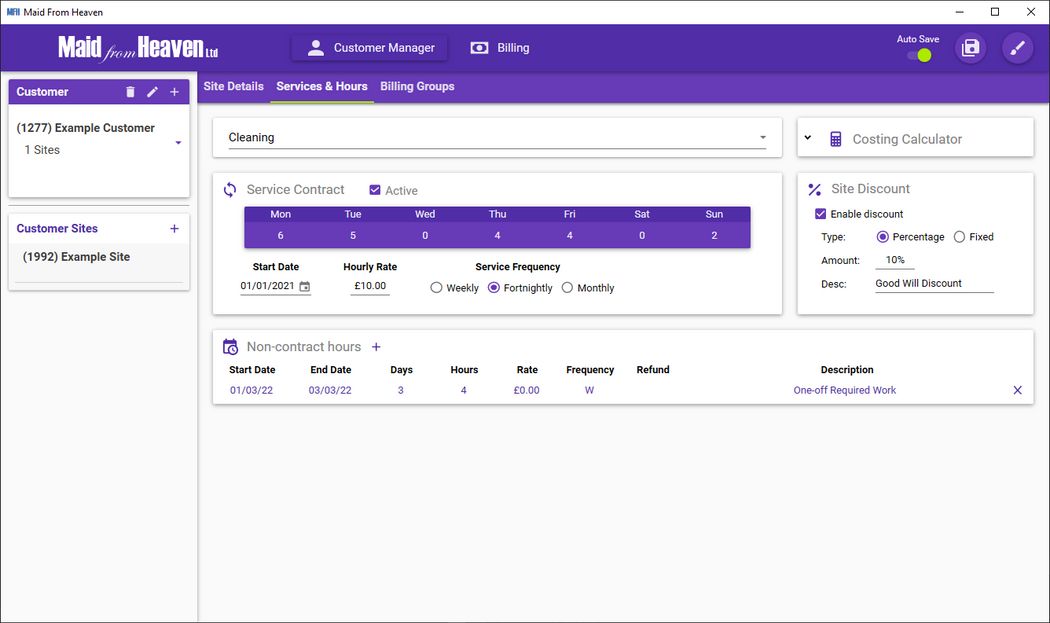1050x623 pixels.
Task: Expand the Costing Calculator panel
Action: click(x=808, y=138)
